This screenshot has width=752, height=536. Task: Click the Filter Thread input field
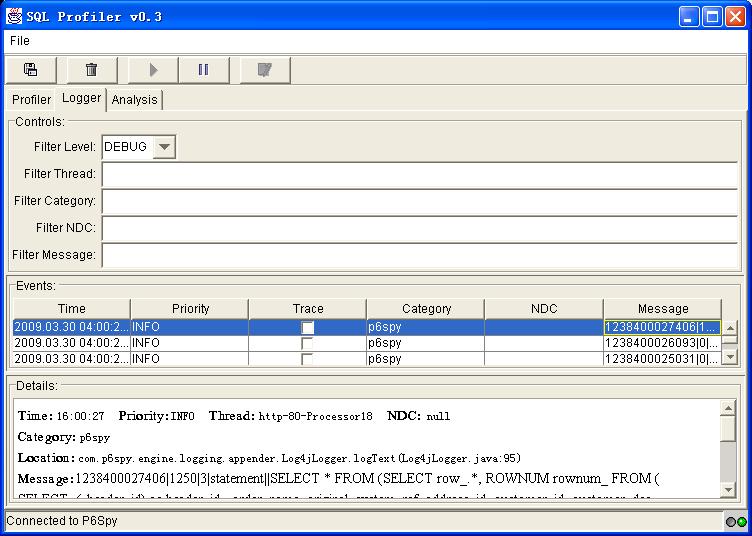coord(419,174)
